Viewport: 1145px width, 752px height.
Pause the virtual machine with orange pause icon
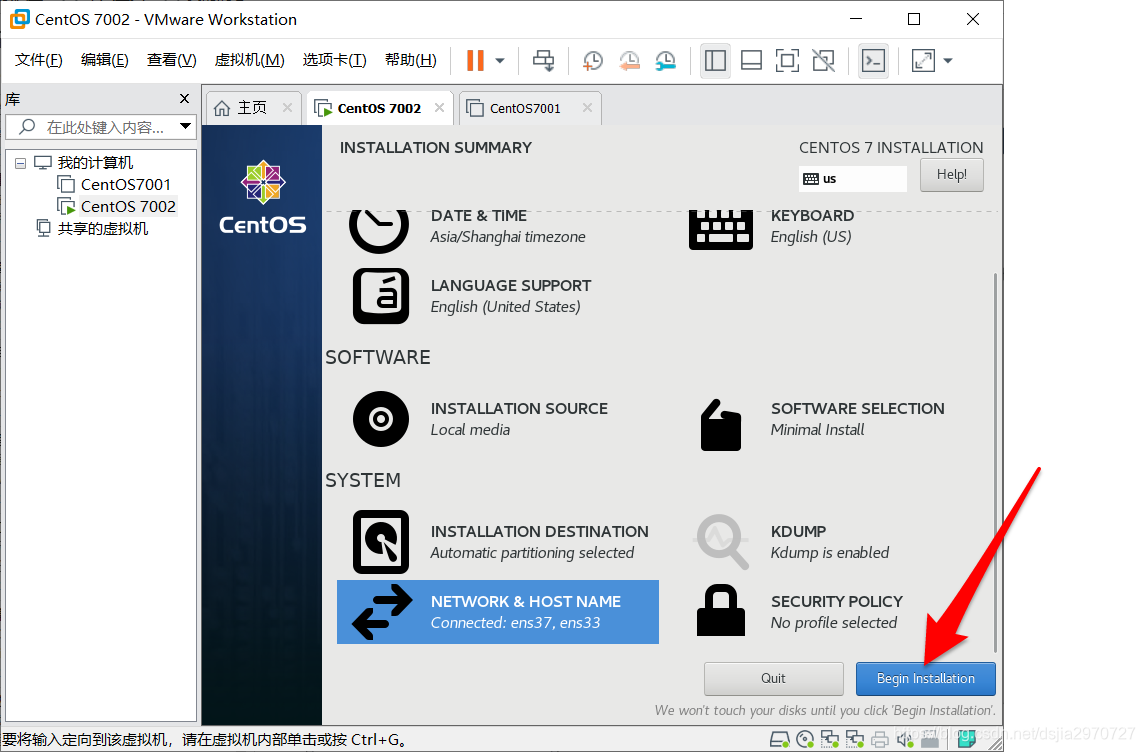pos(475,61)
